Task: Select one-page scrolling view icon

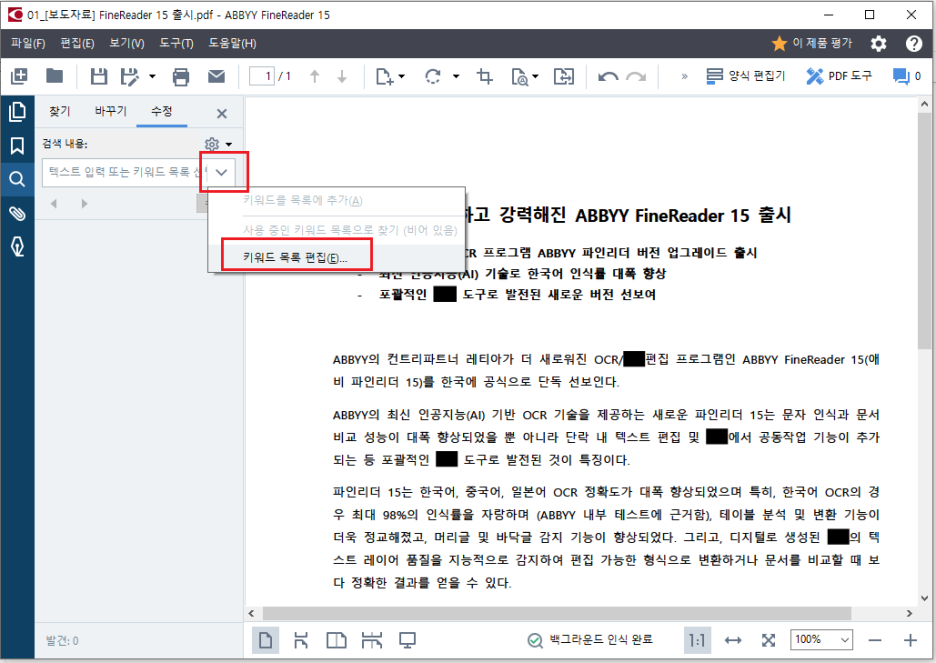Action: tap(301, 641)
